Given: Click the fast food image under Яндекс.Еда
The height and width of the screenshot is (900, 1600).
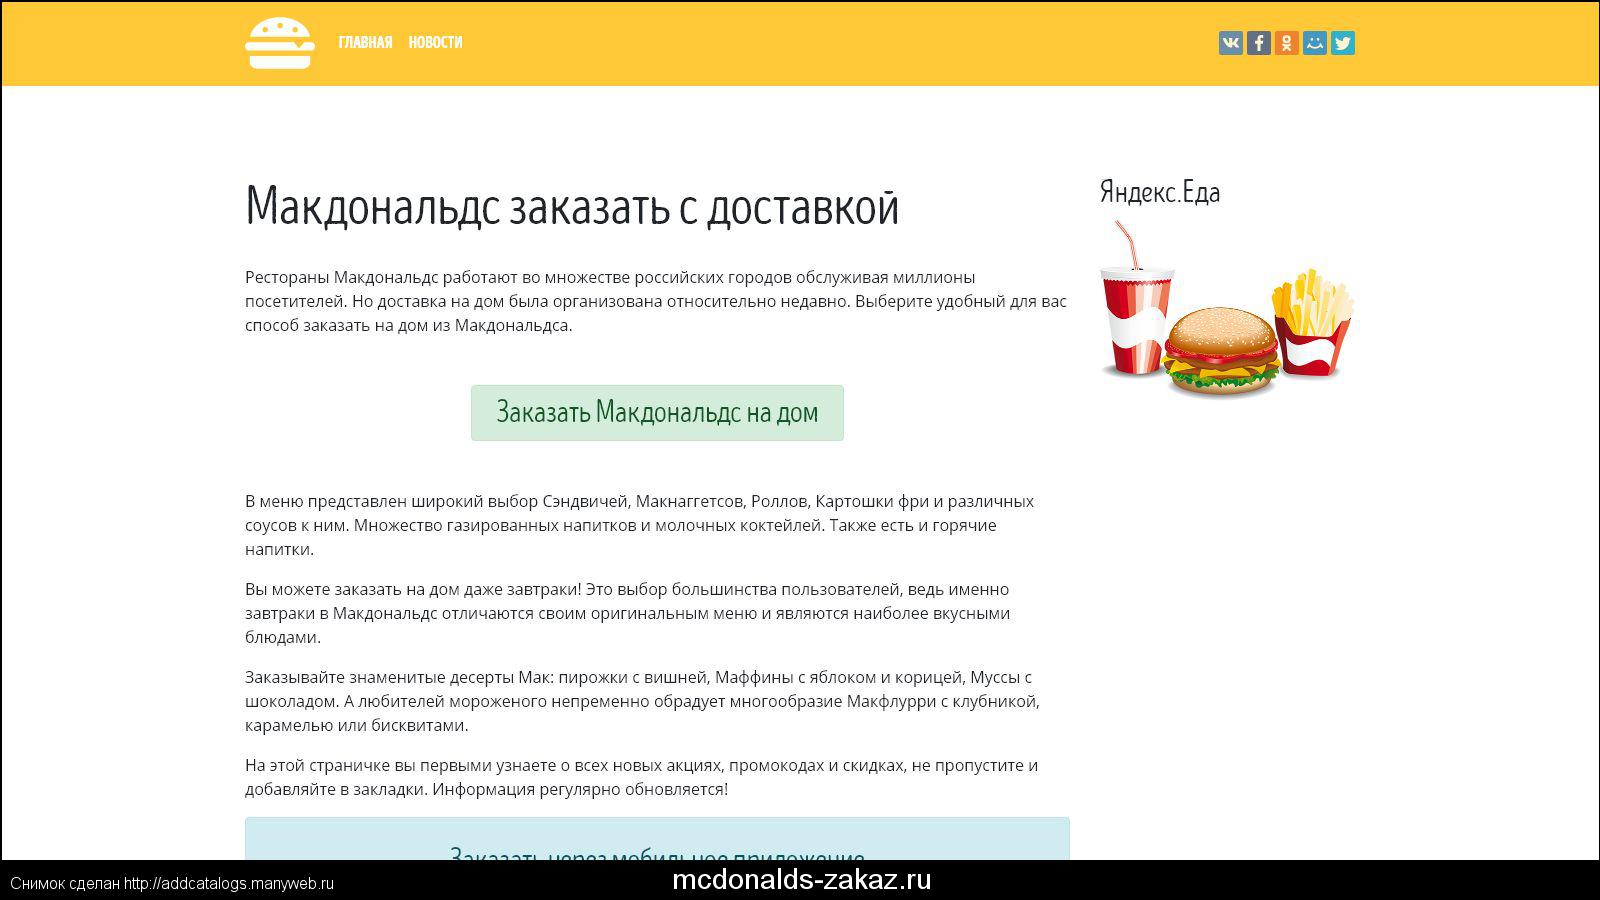Looking at the screenshot, I should point(1227,308).
